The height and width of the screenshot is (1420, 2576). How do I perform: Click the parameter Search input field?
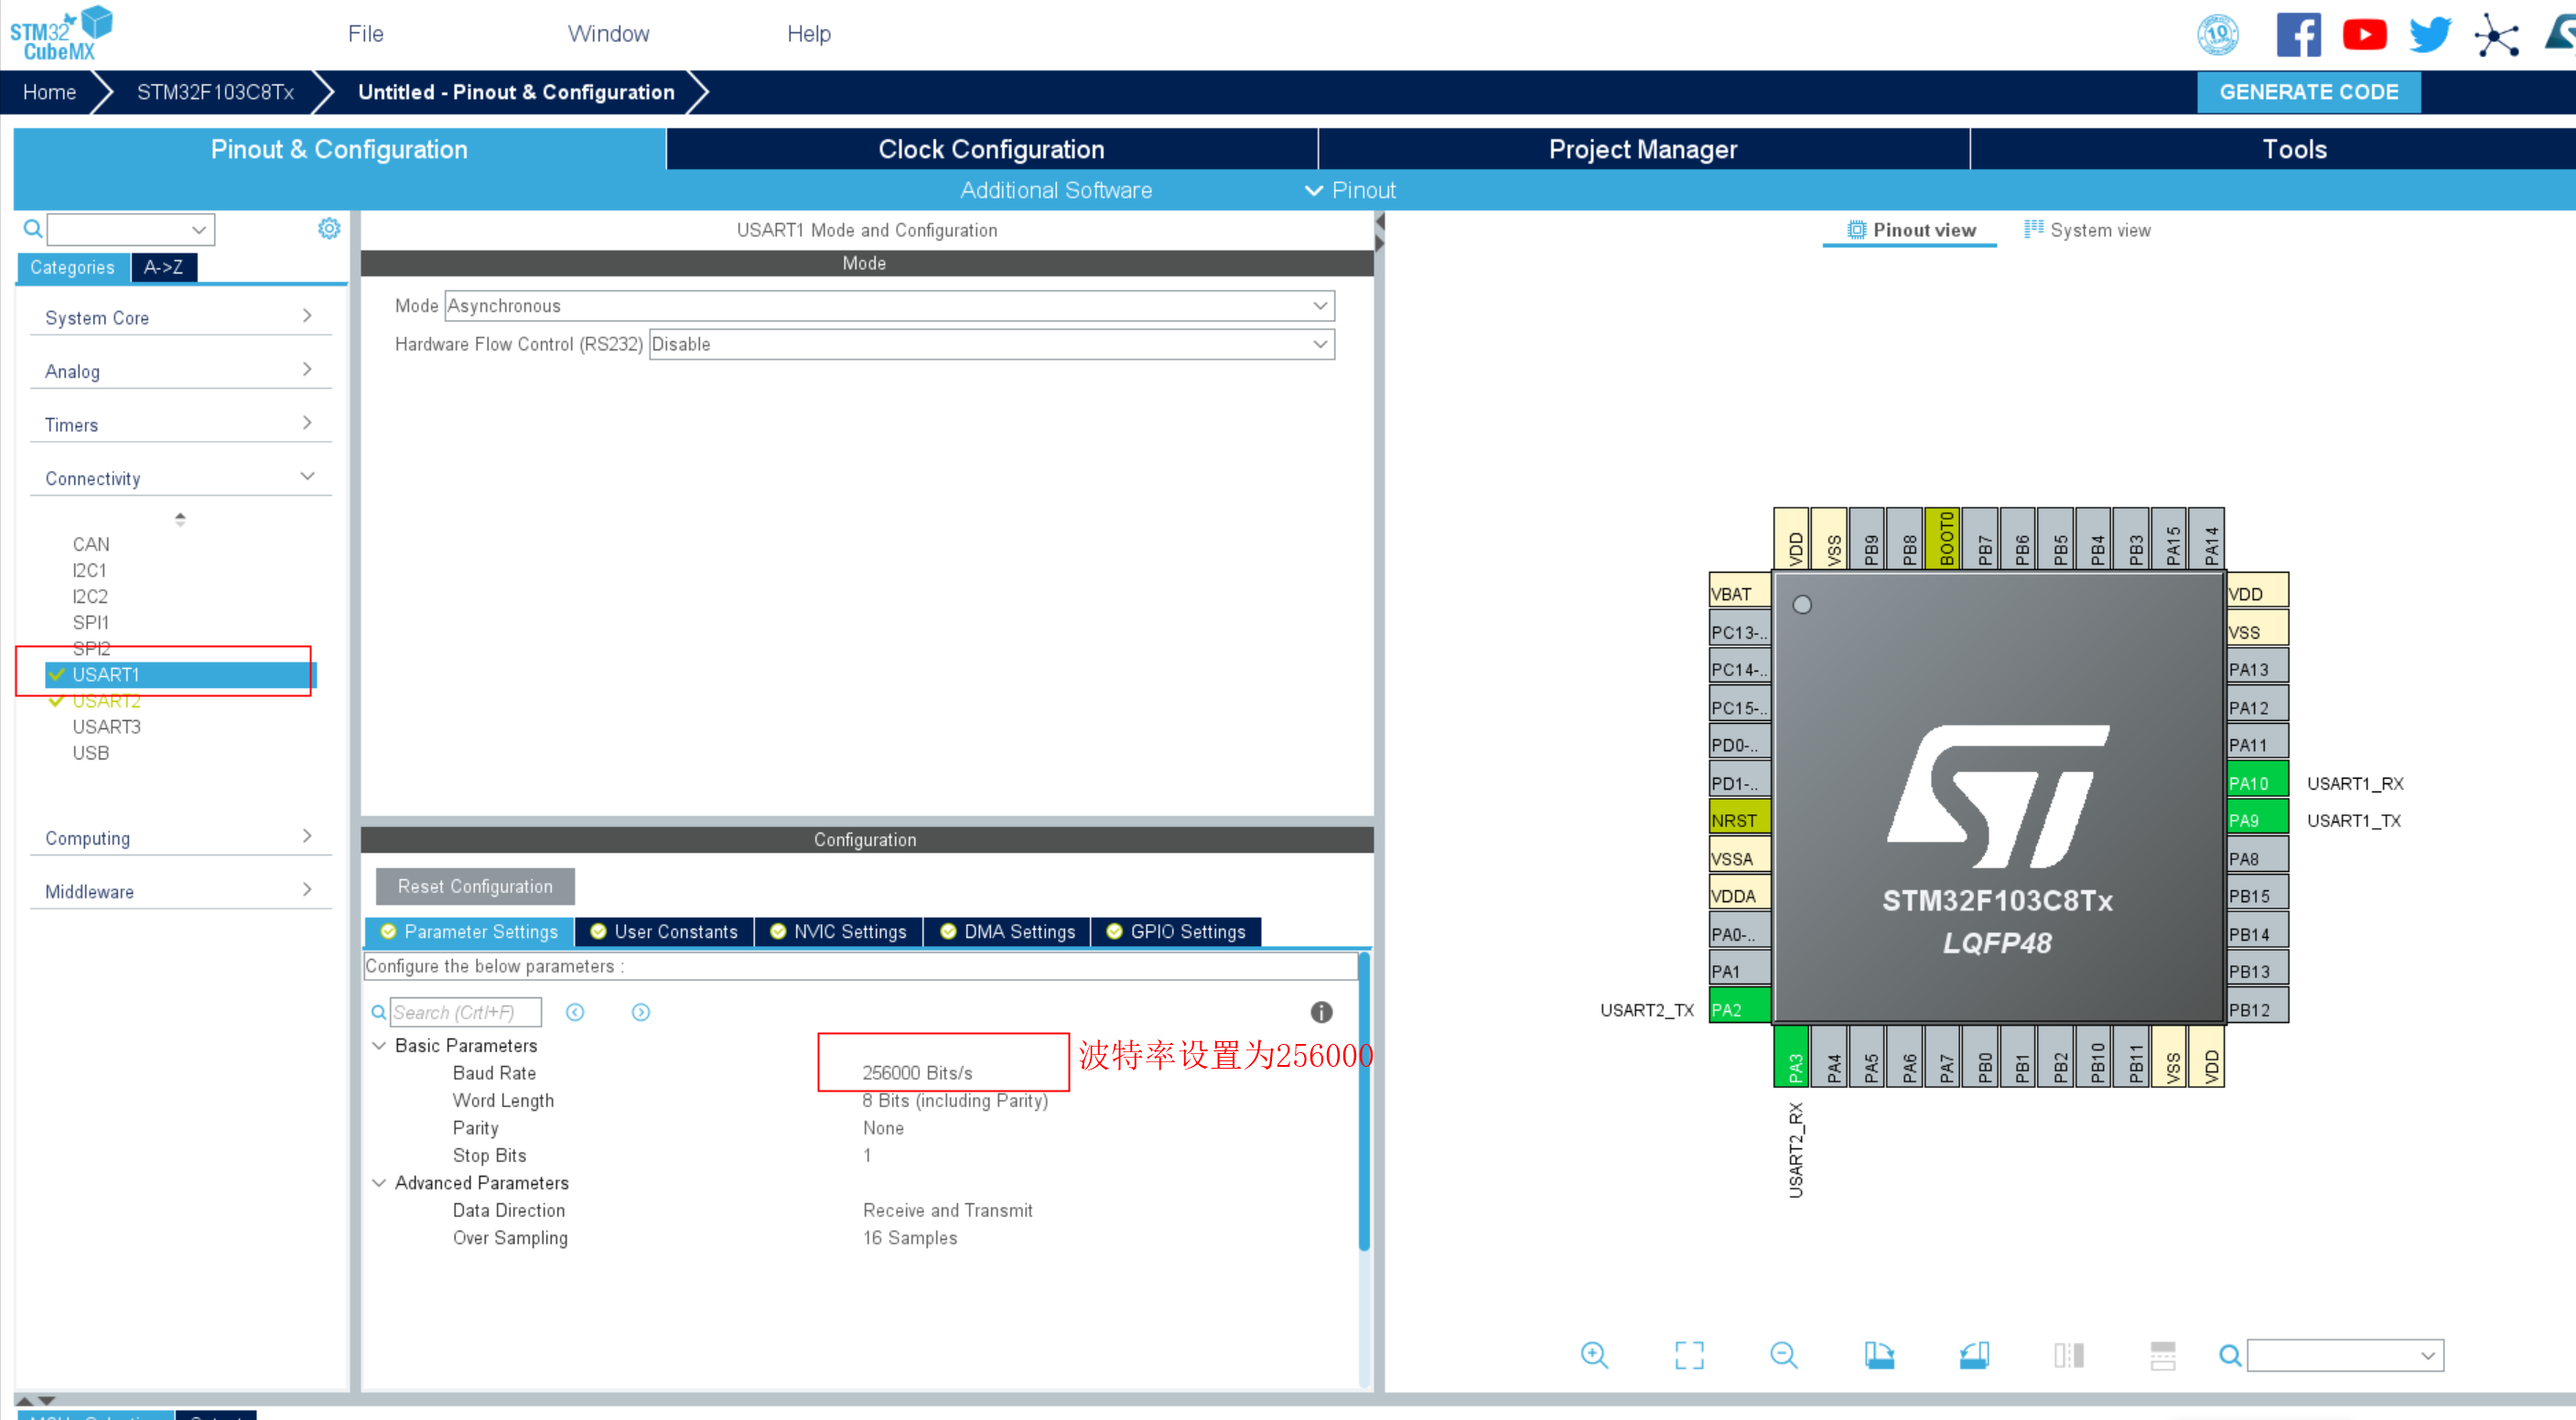point(465,1012)
